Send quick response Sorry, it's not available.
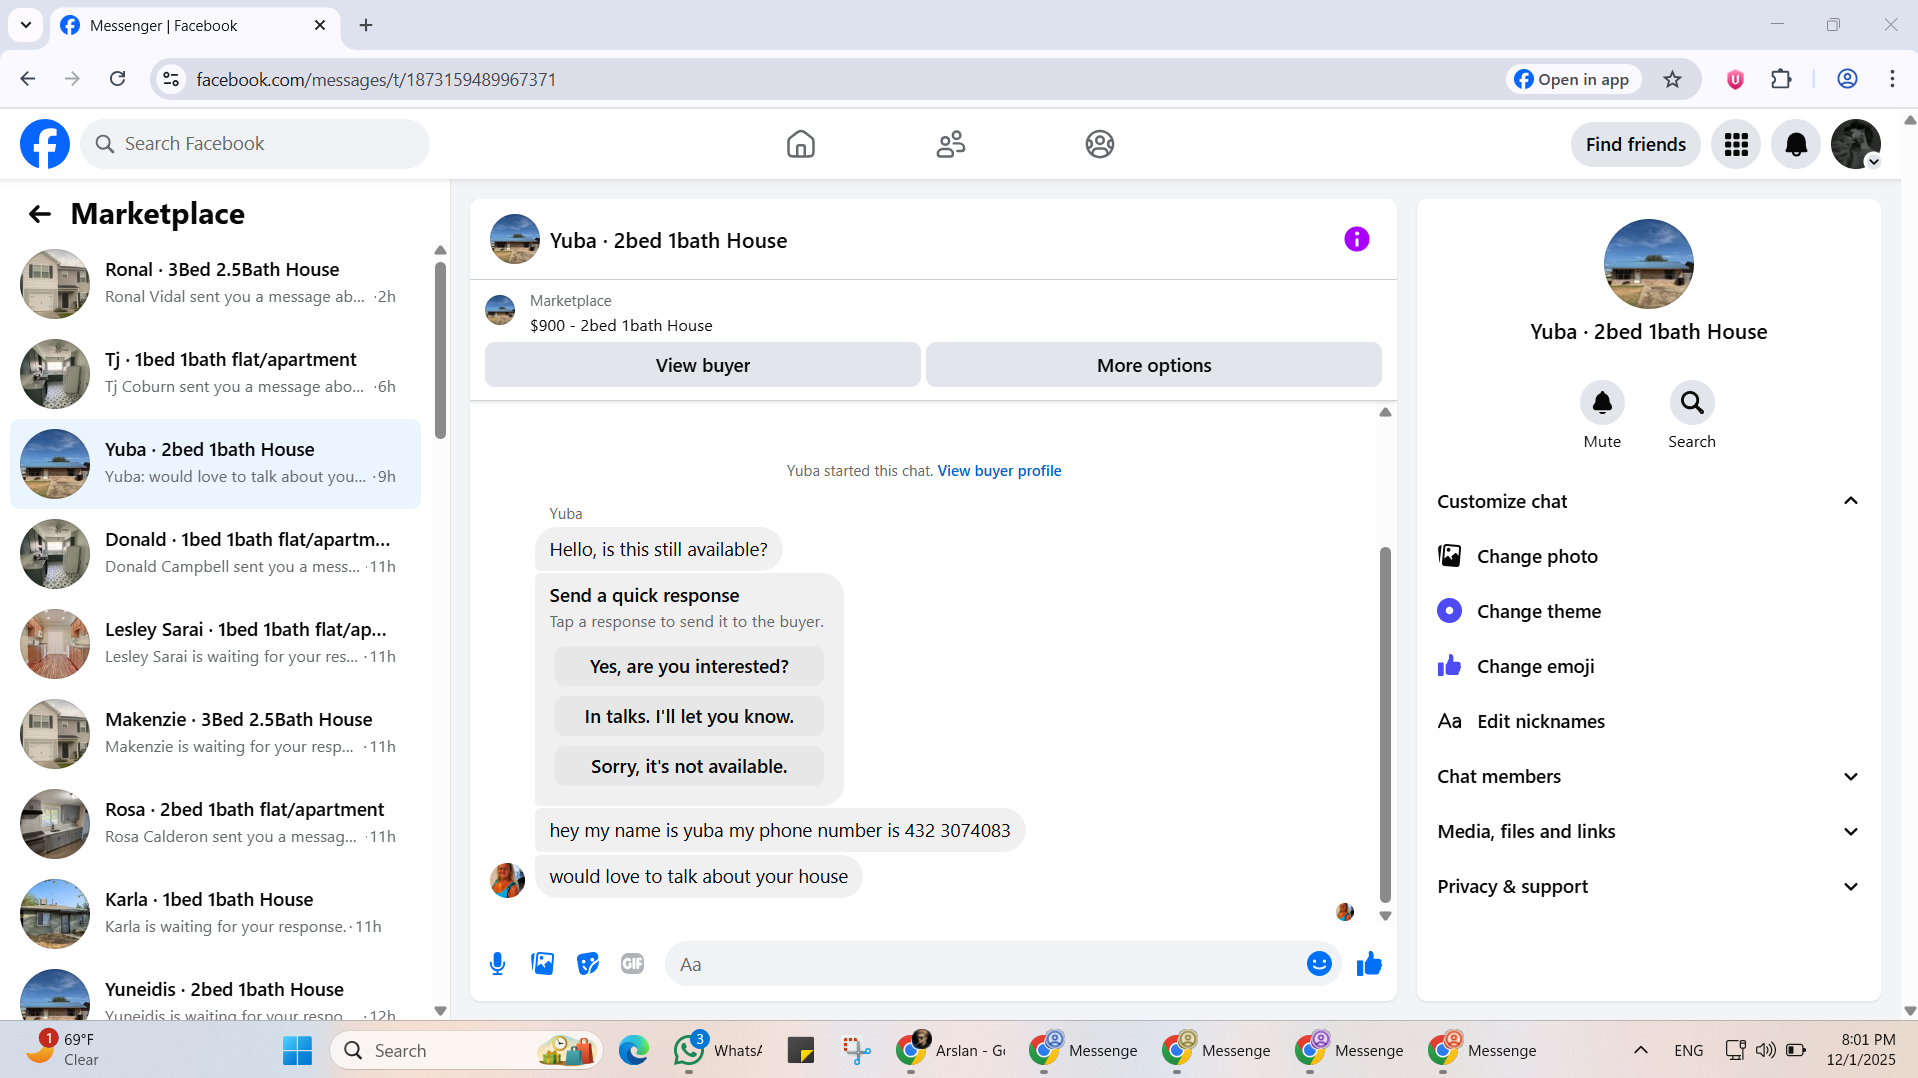 [x=689, y=766]
